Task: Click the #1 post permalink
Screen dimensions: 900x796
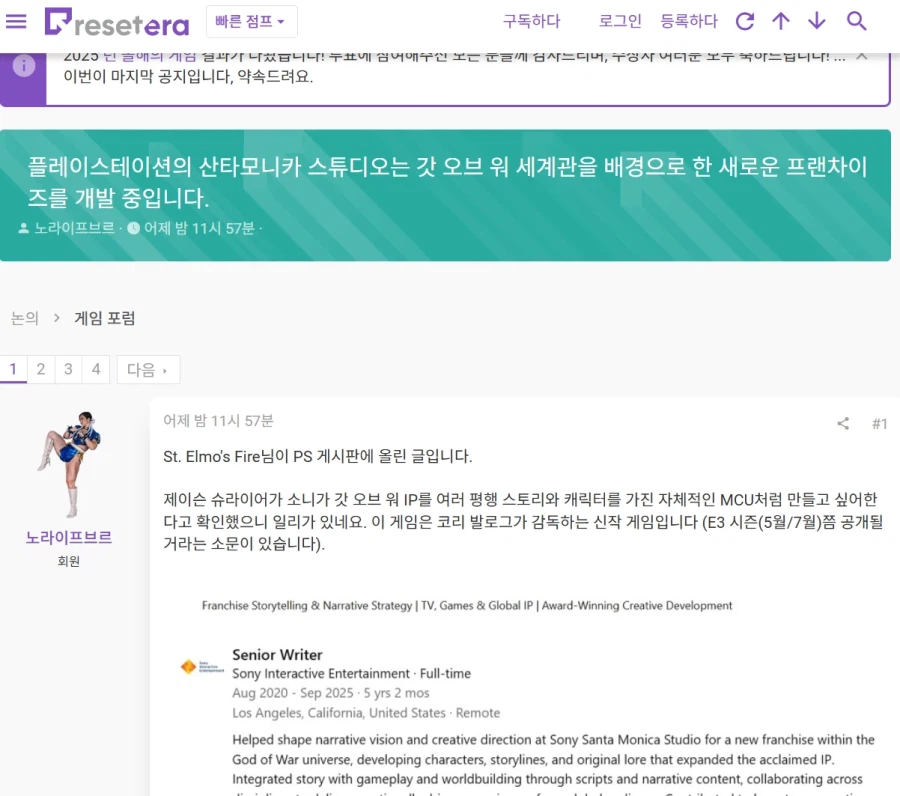Action: click(x=880, y=423)
